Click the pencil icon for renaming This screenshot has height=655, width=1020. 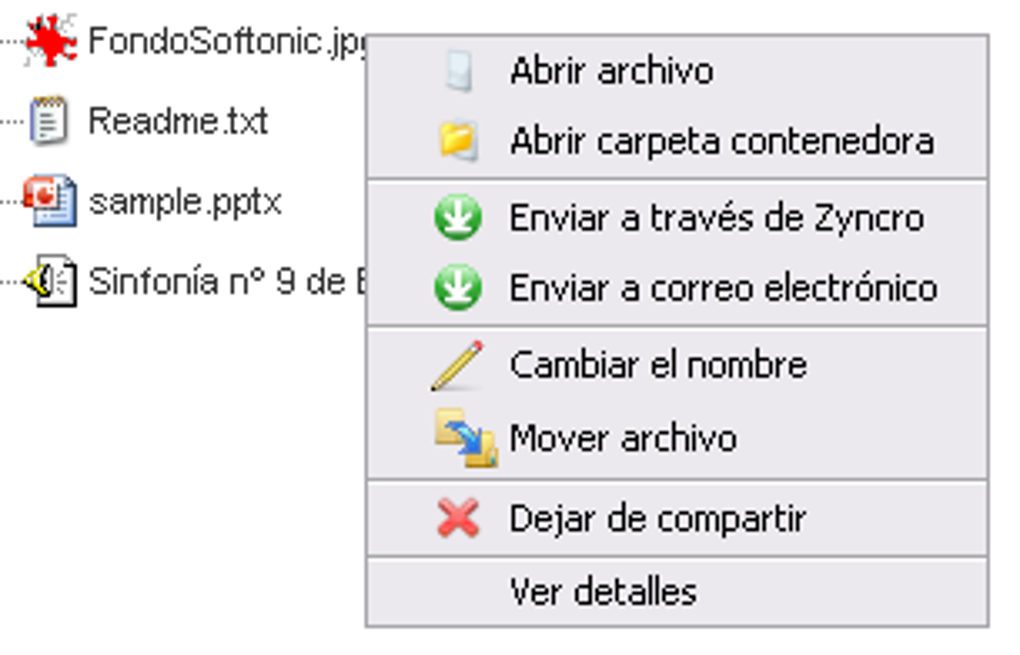(458, 364)
